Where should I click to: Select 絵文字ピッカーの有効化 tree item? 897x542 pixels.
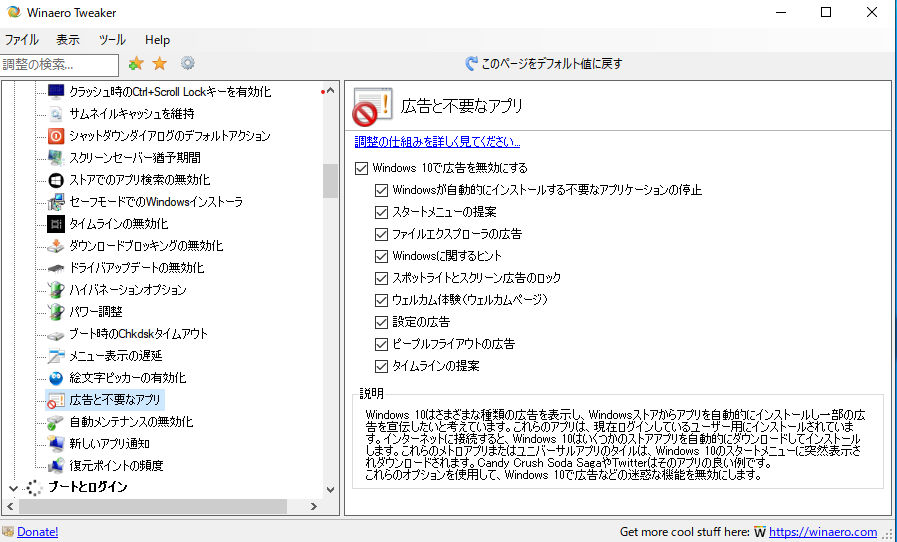pyautogui.click(x=128, y=378)
